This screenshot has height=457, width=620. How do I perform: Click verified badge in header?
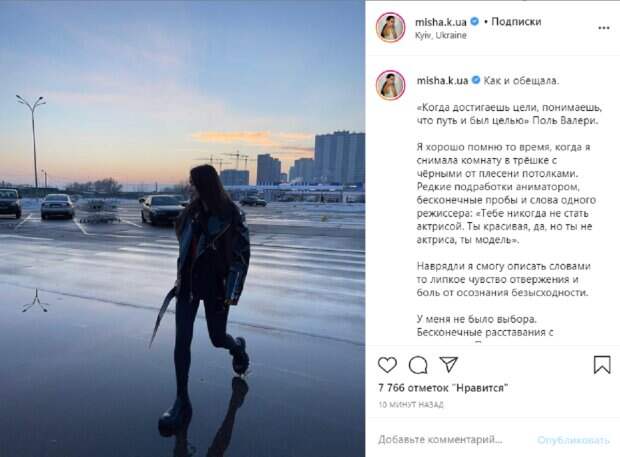475,22
